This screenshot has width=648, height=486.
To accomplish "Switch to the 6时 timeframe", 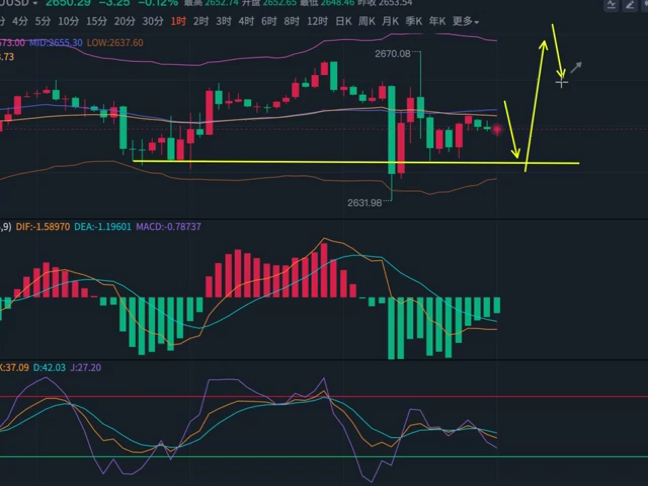I will (269, 21).
